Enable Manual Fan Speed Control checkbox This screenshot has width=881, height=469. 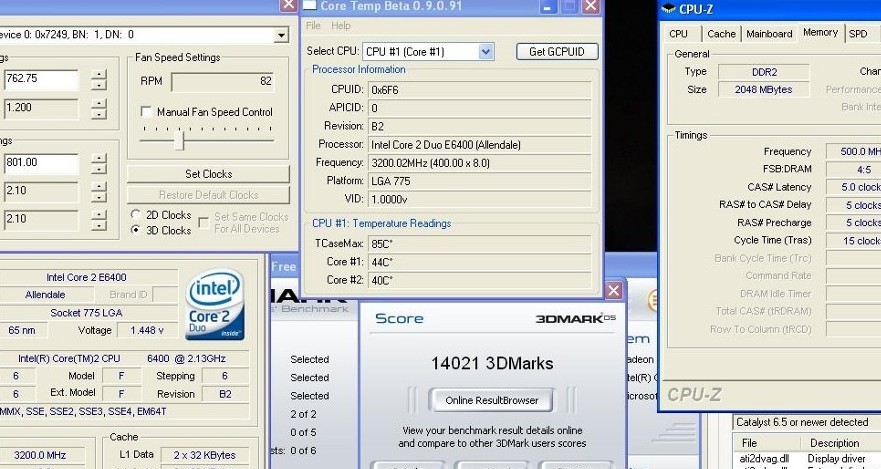click(x=146, y=112)
